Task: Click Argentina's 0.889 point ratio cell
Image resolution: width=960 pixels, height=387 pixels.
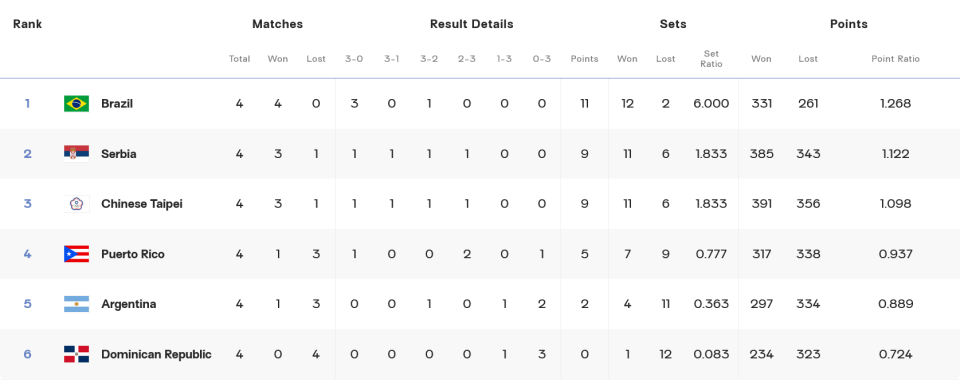Action: click(x=895, y=304)
